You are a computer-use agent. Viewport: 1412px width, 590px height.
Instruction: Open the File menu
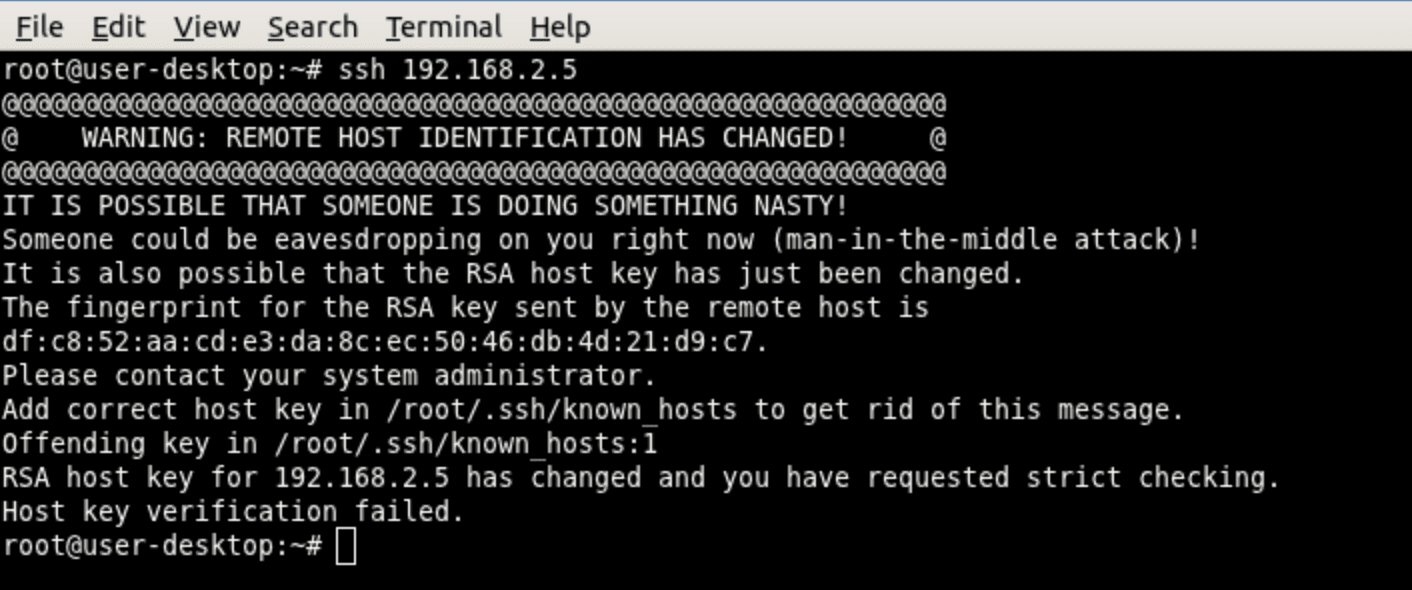39,27
